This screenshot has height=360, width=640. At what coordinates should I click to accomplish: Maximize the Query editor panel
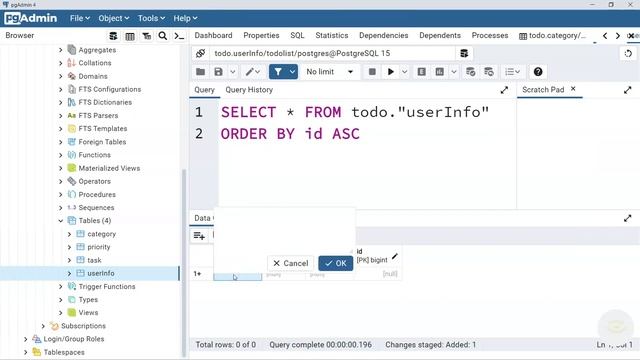tap(504, 90)
